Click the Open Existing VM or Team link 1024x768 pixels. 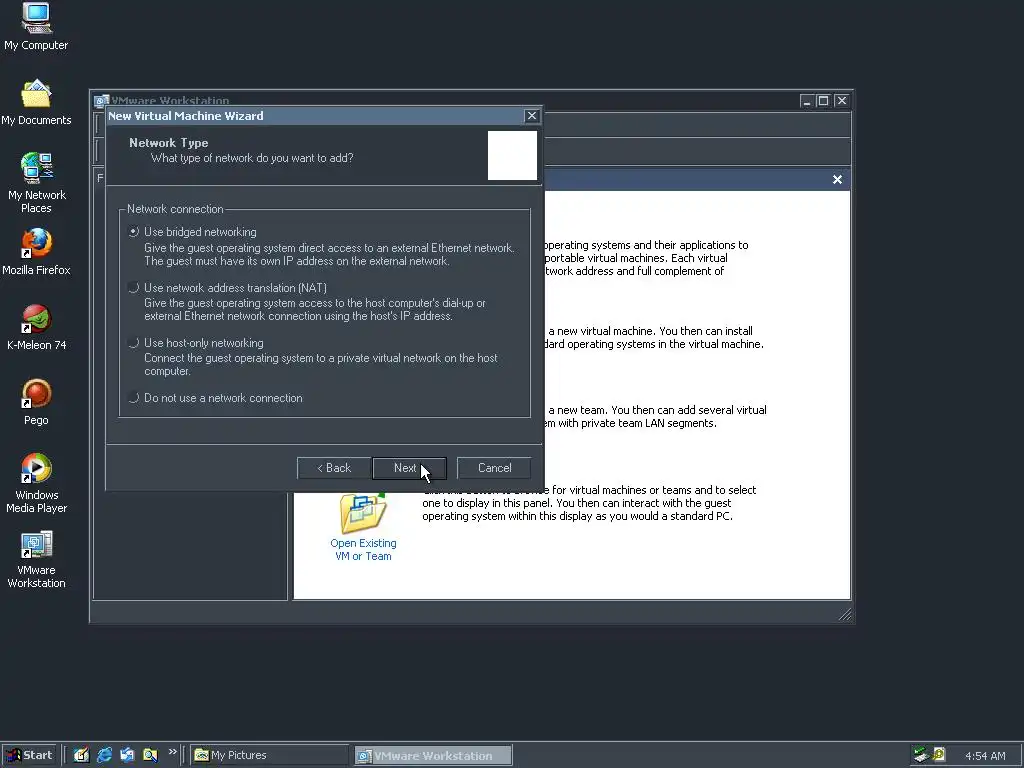tap(363, 550)
